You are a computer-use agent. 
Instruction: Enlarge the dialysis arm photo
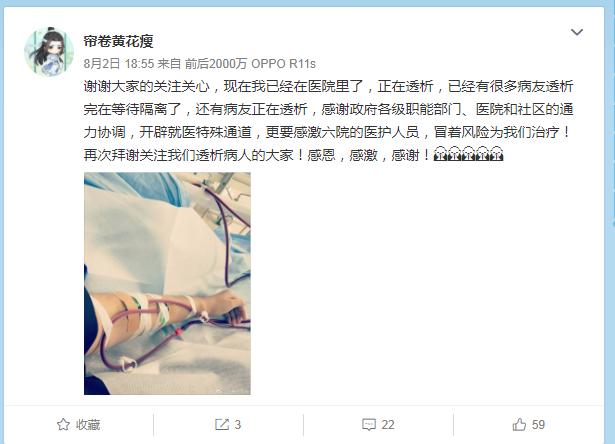pos(167,283)
